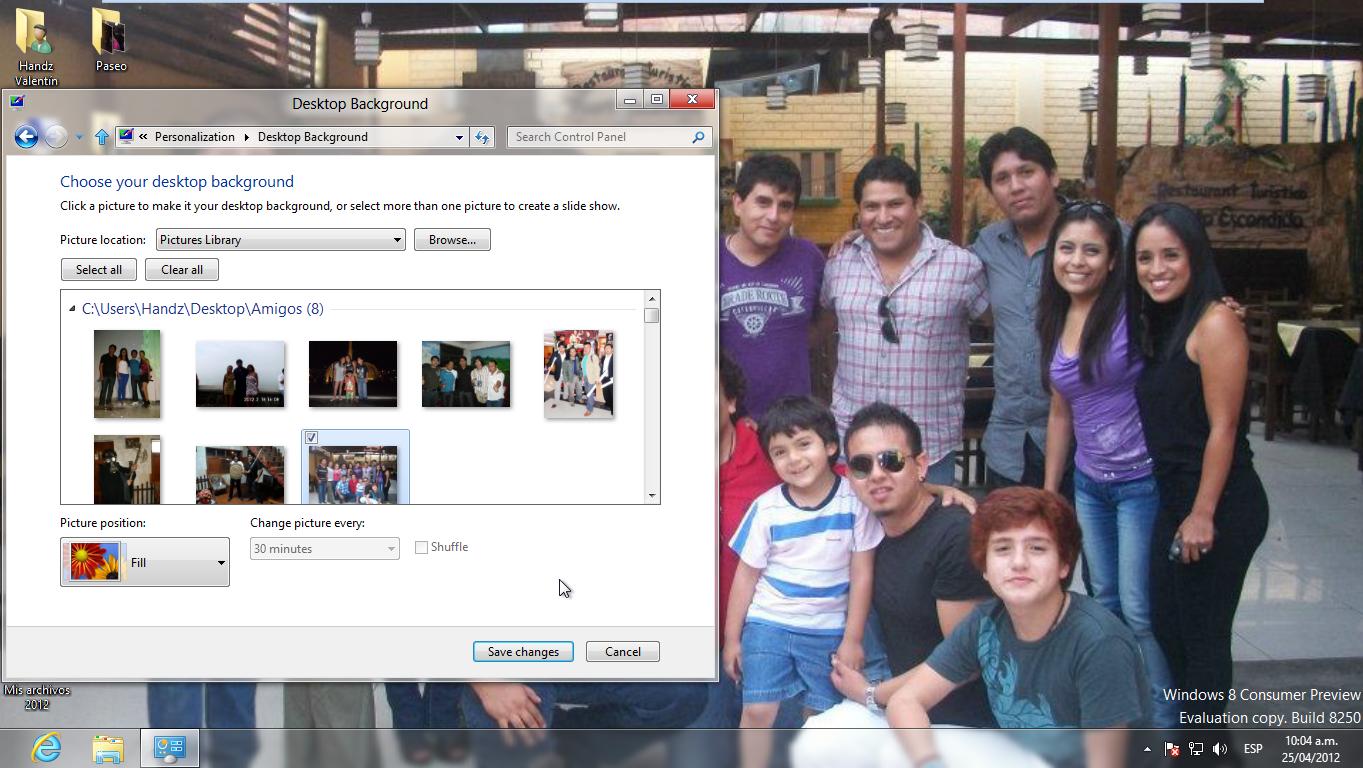Click the volume speaker tray icon
This screenshot has height=768, width=1363.
pyautogui.click(x=1219, y=748)
